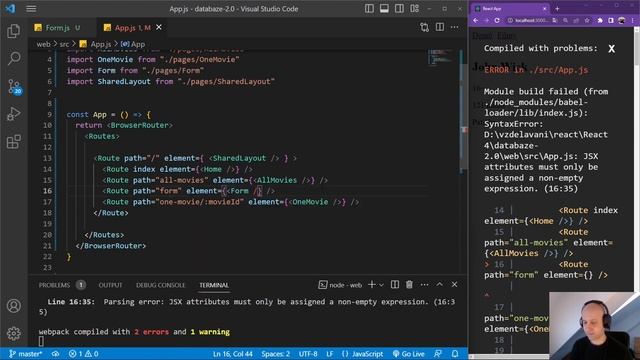Click the master branch status item
The height and width of the screenshot is (360, 640).
[x=25, y=354]
